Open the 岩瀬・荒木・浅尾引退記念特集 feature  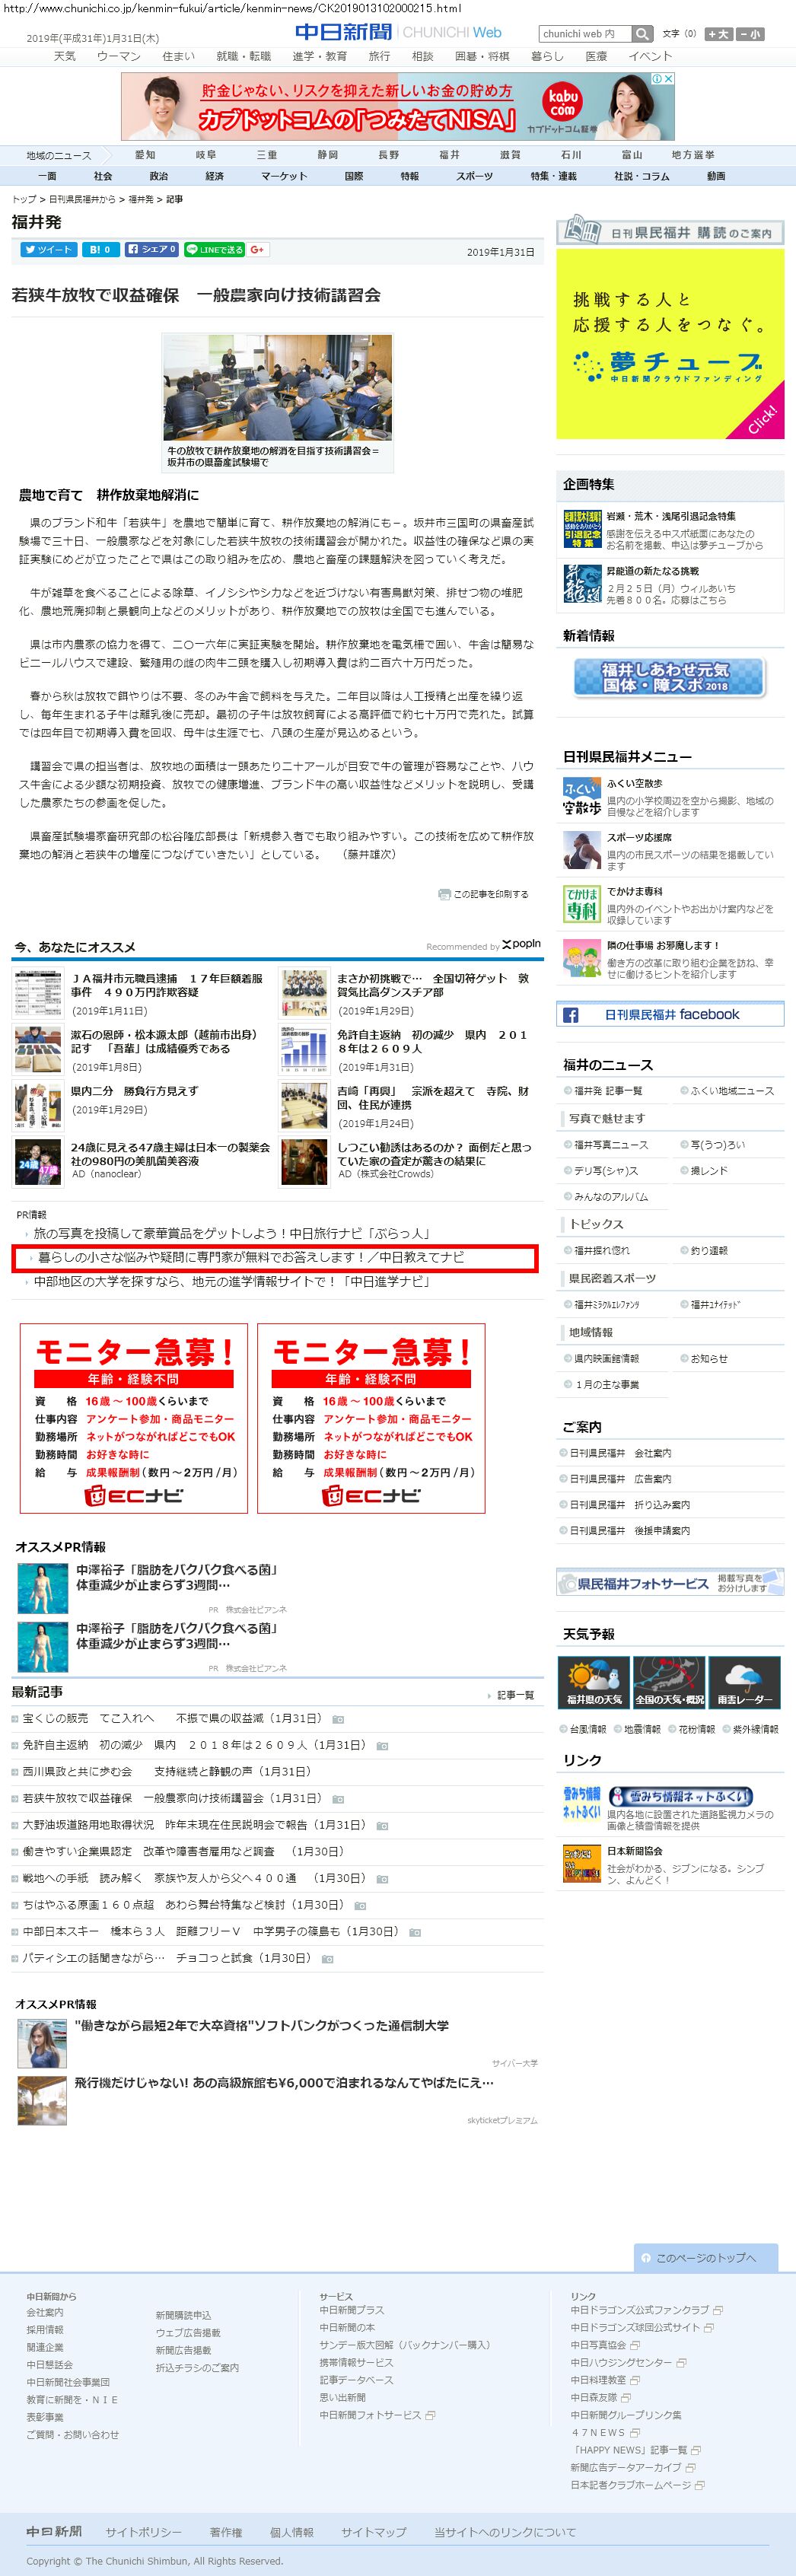click(671, 516)
